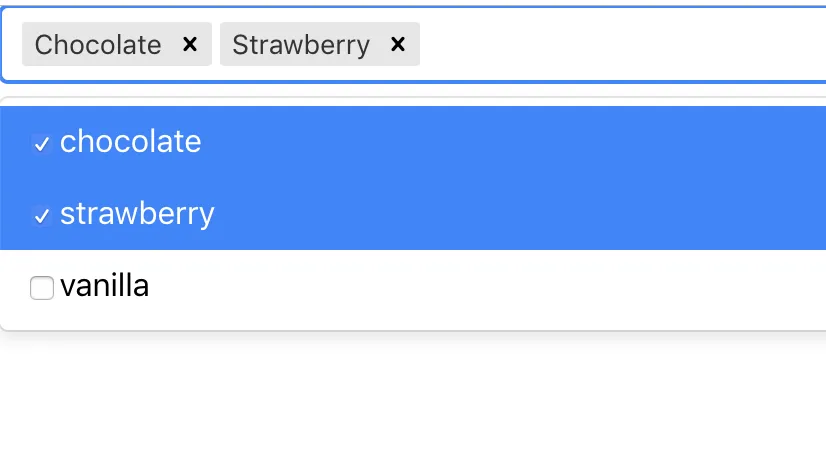This screenshot has height=454, width=826.
Task: Tick the empty box beside vanilla
Action: tap(41, 288)
